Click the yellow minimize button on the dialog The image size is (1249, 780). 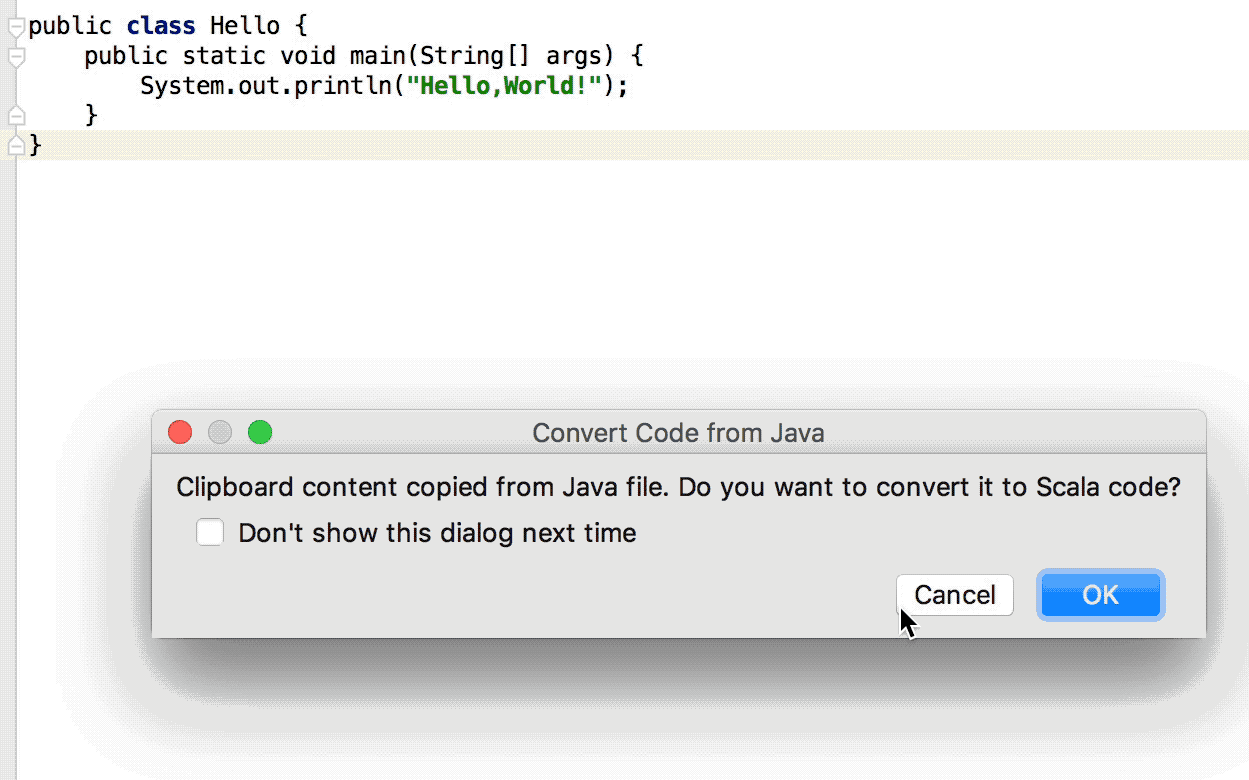tap(220, 432)
